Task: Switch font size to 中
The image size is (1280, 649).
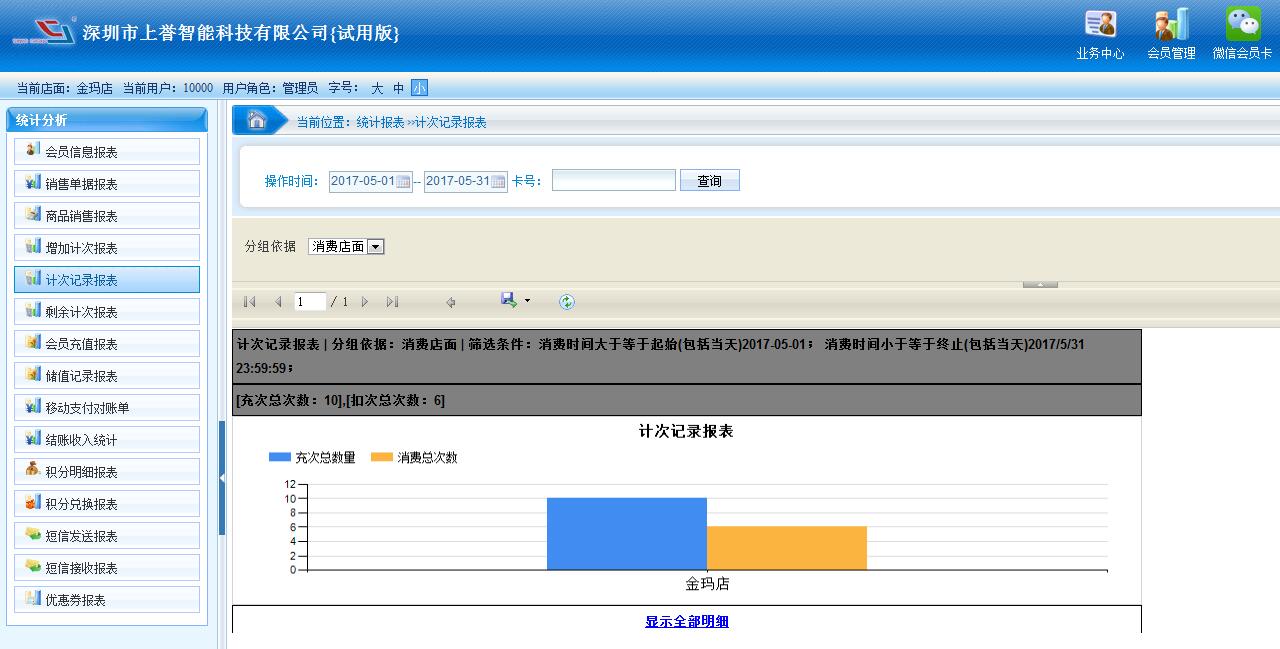Action: pyautogui.click(x=398, y=88)
